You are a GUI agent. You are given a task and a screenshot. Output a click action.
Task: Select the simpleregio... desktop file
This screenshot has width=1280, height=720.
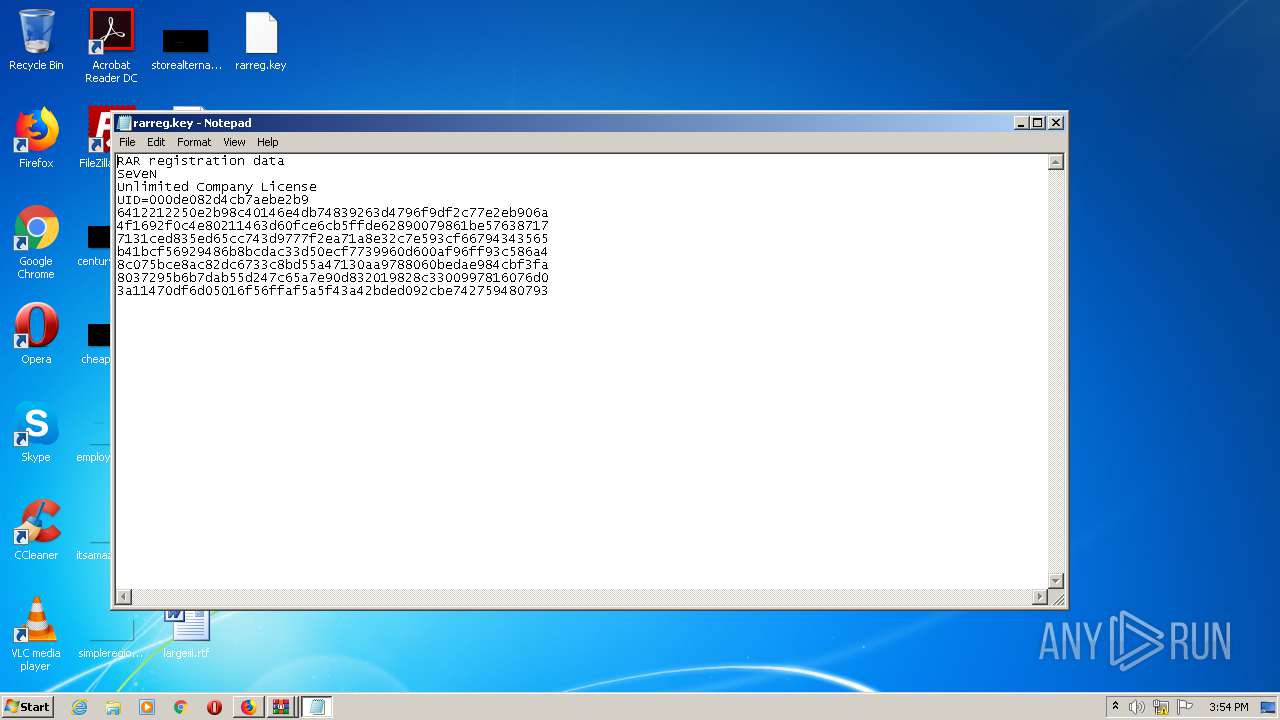(x=111, y=640)
